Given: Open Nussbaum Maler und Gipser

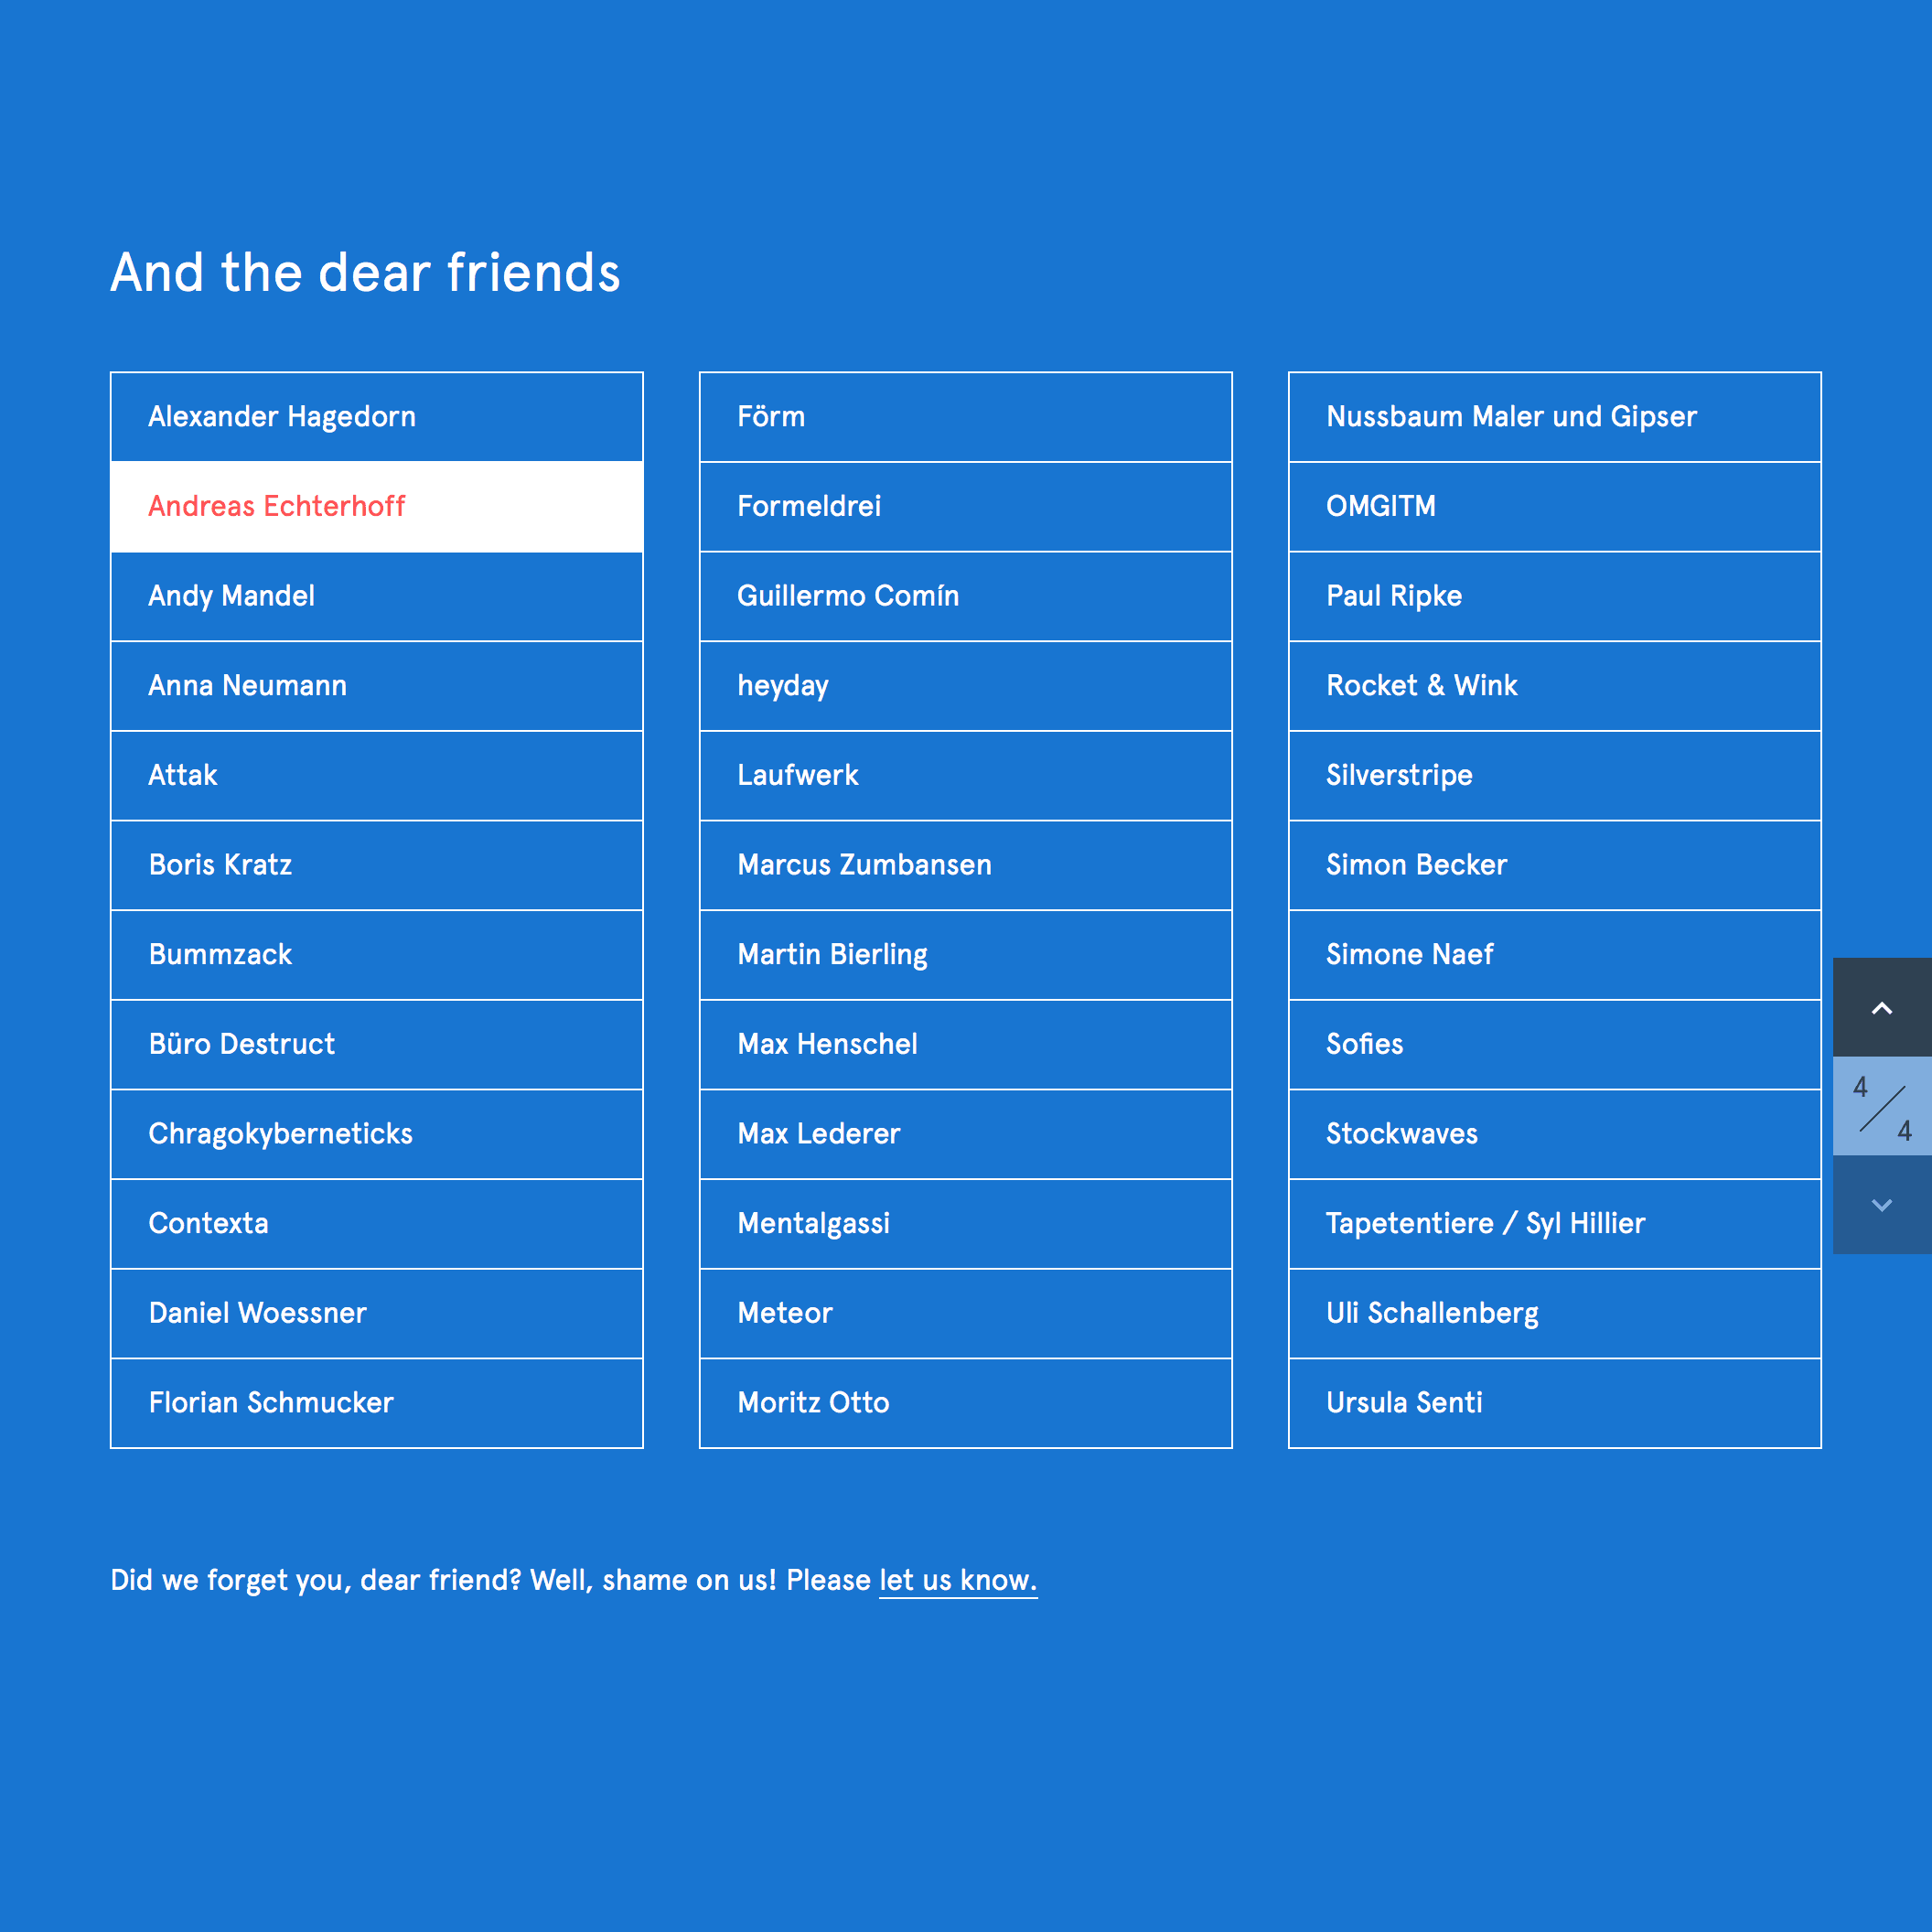Looking at the screenshot, I should [1555, 417].
